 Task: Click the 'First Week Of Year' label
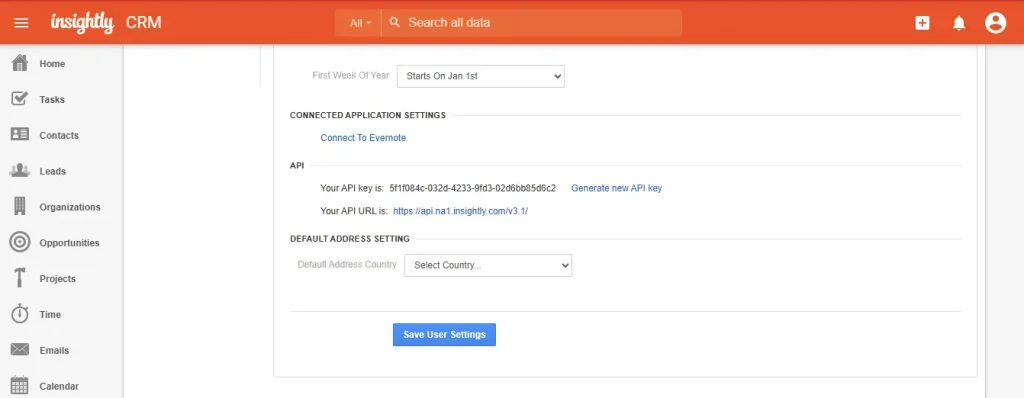click(x=351, y=75)
